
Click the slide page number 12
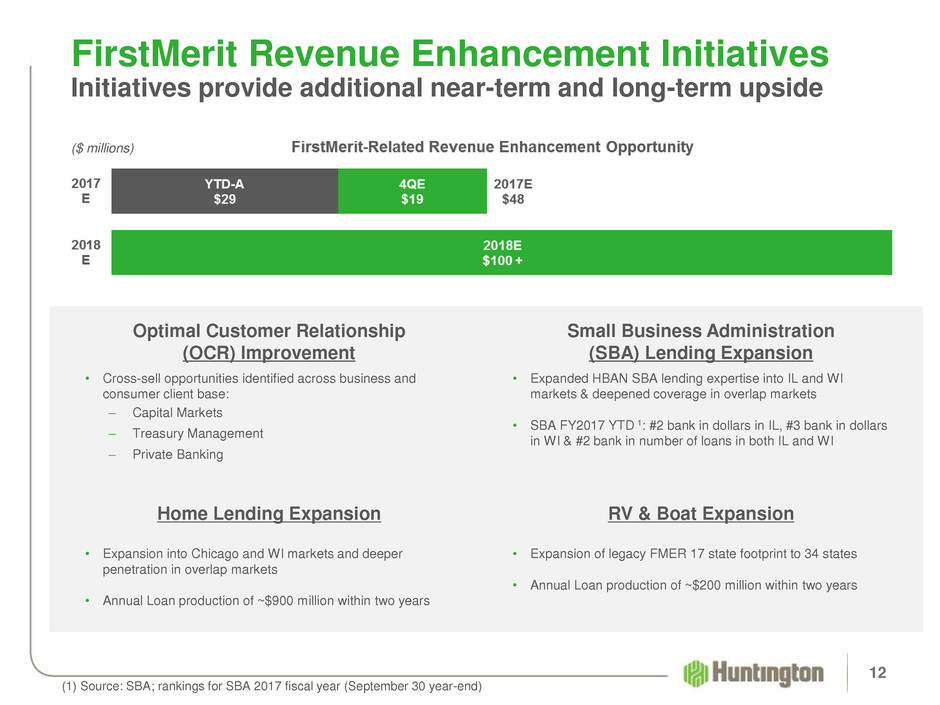coord(877,673)
